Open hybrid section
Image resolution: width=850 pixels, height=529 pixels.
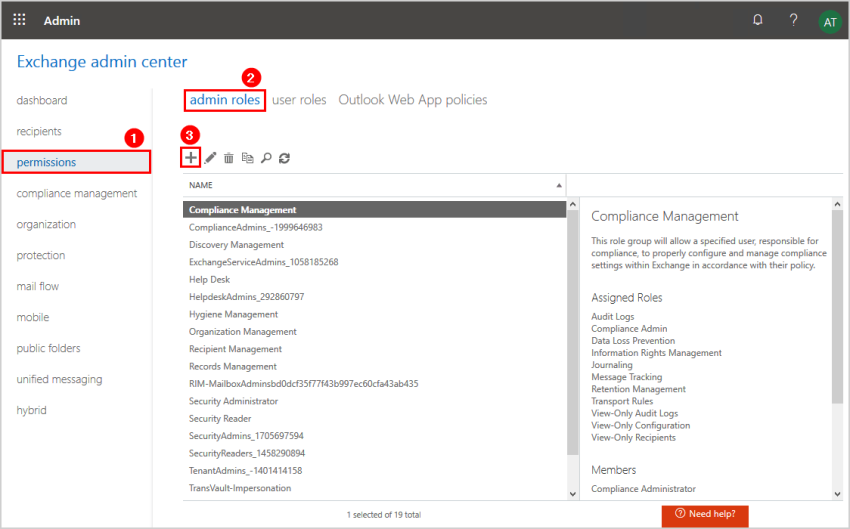[x=31, y=410]
